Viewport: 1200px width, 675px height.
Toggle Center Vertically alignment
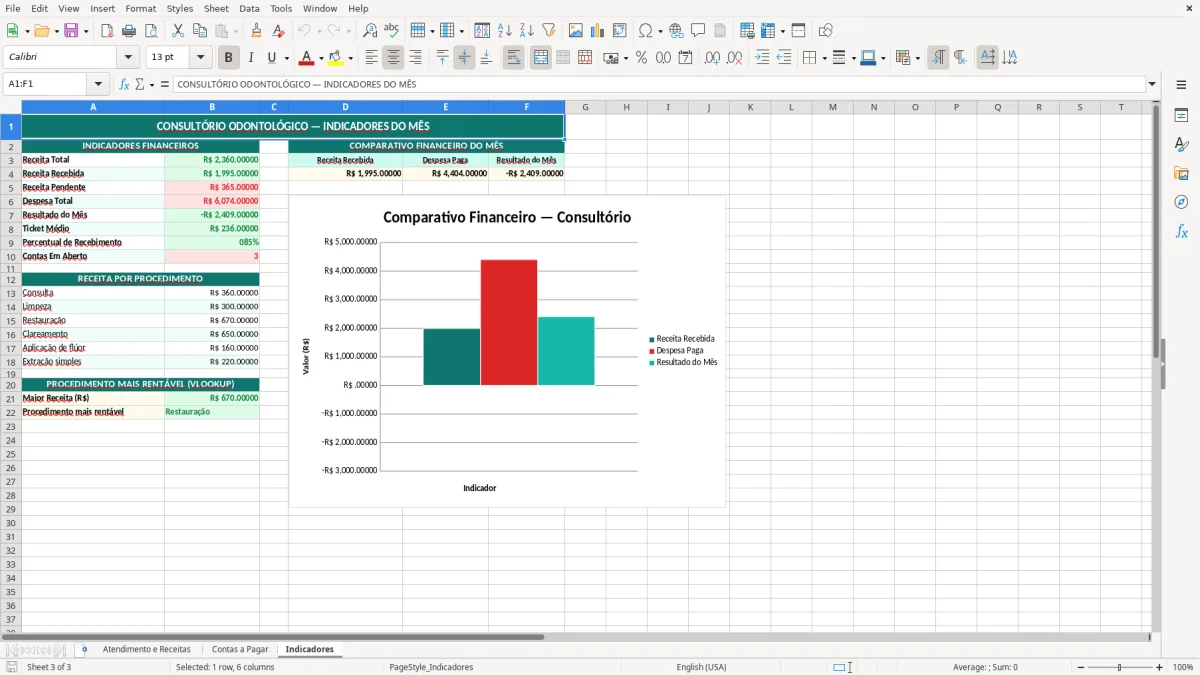point(465,58)
